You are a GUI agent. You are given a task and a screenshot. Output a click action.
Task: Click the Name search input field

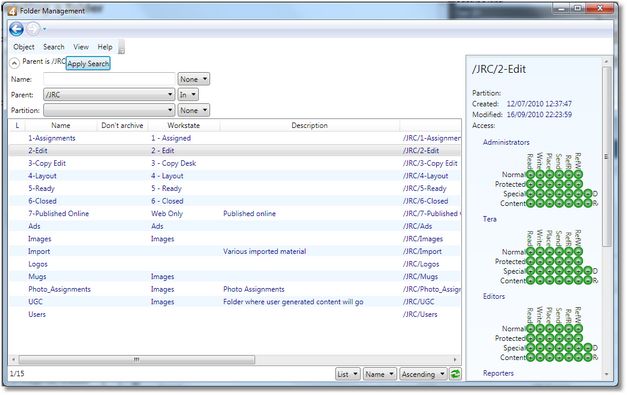tap(109, 79)
